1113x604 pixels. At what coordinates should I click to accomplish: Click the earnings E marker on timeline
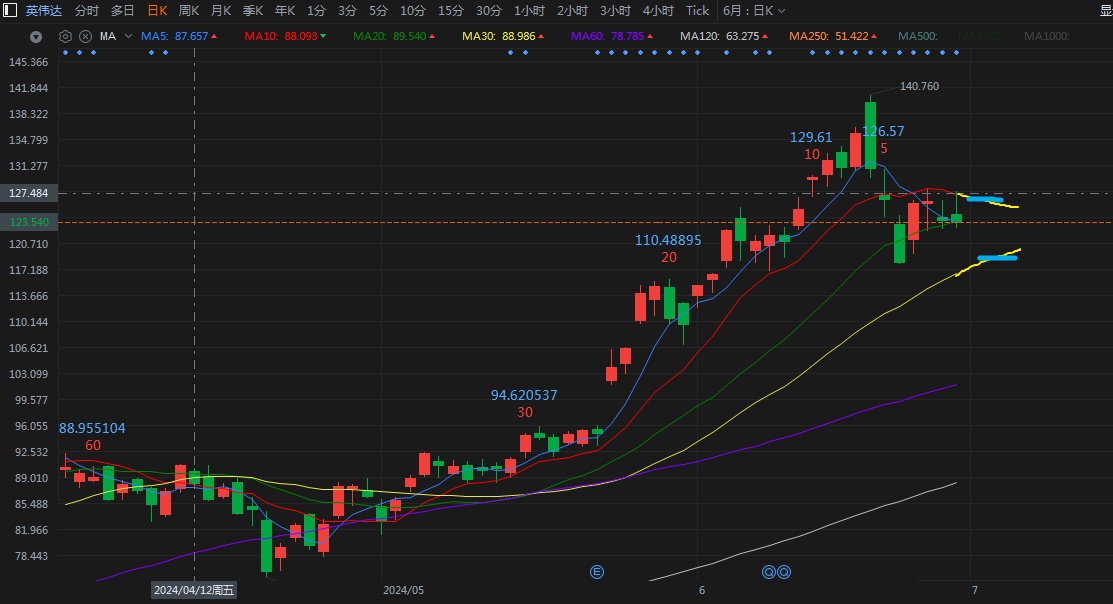(597, 572)
